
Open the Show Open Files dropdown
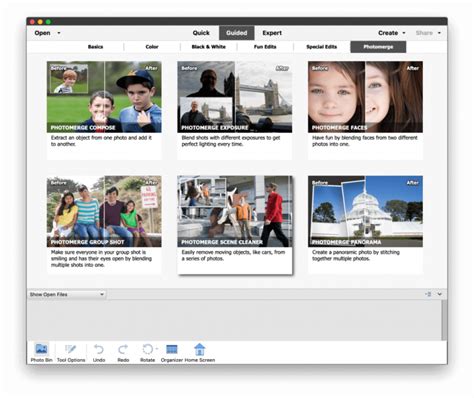[x=67, y=294]
